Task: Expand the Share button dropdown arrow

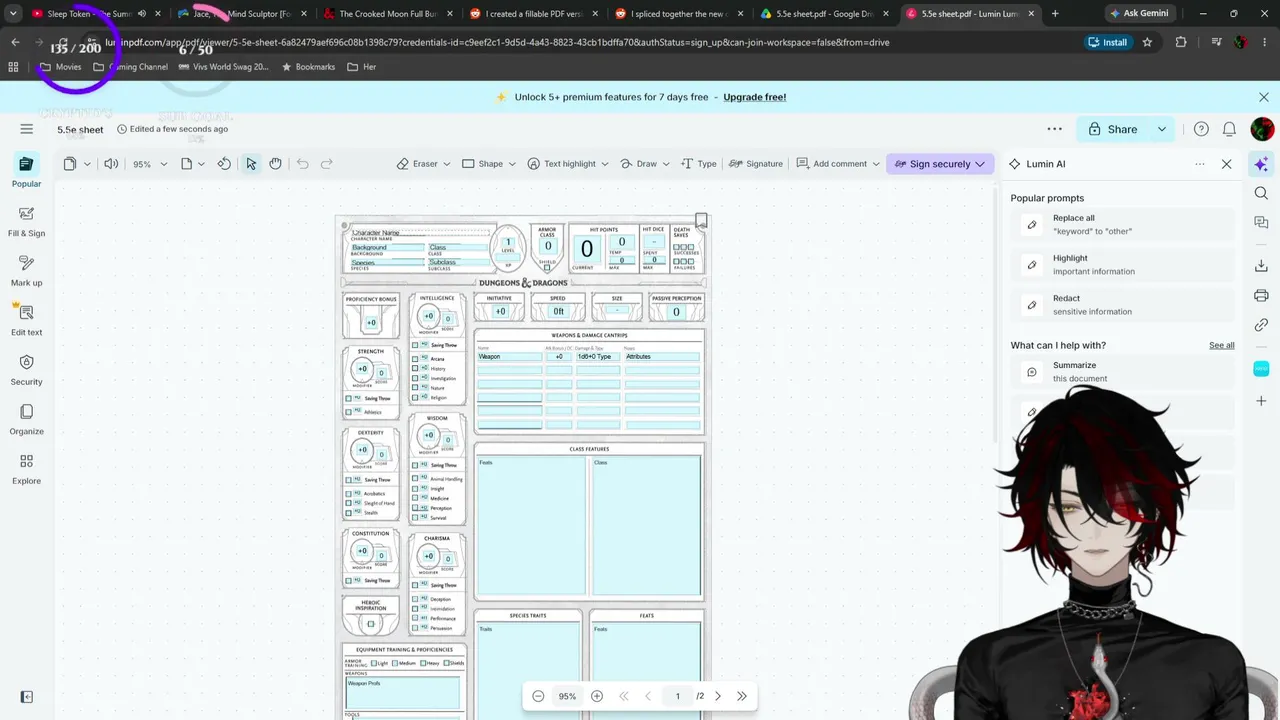Action: coord(1161,129)
